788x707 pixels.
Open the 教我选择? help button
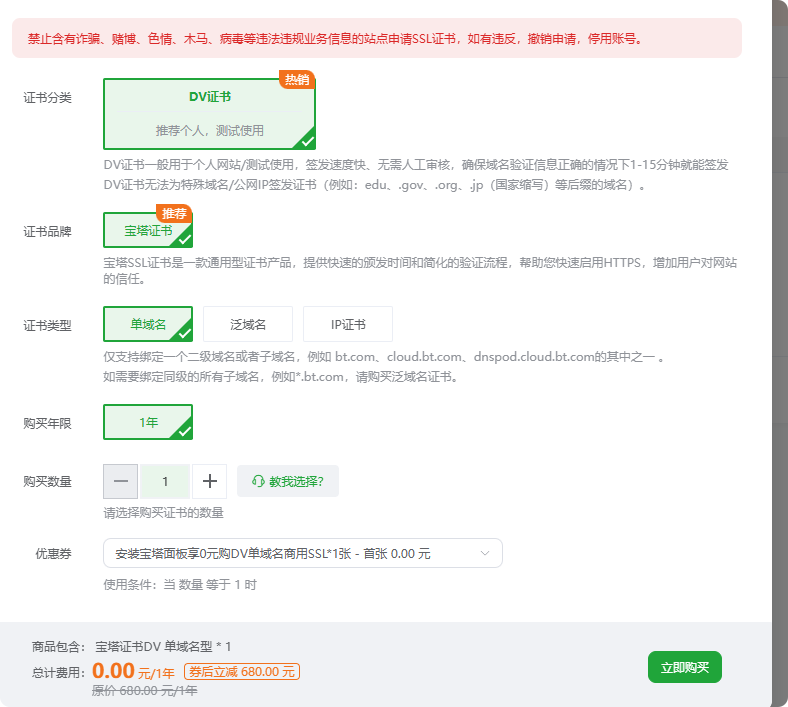pyautogui.click(x=287, y=481)
